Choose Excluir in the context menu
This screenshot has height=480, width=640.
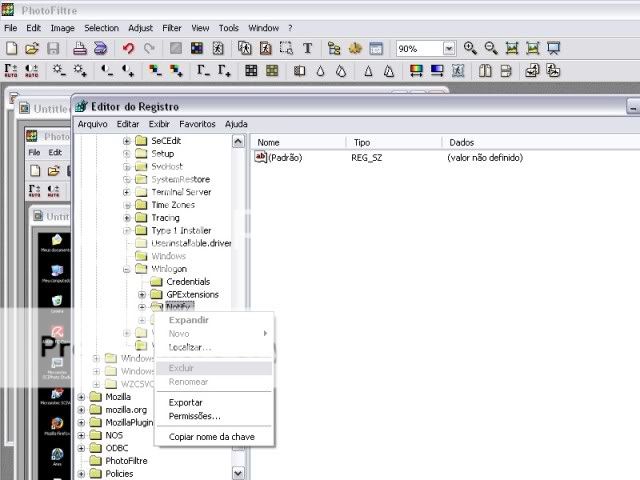214,368
